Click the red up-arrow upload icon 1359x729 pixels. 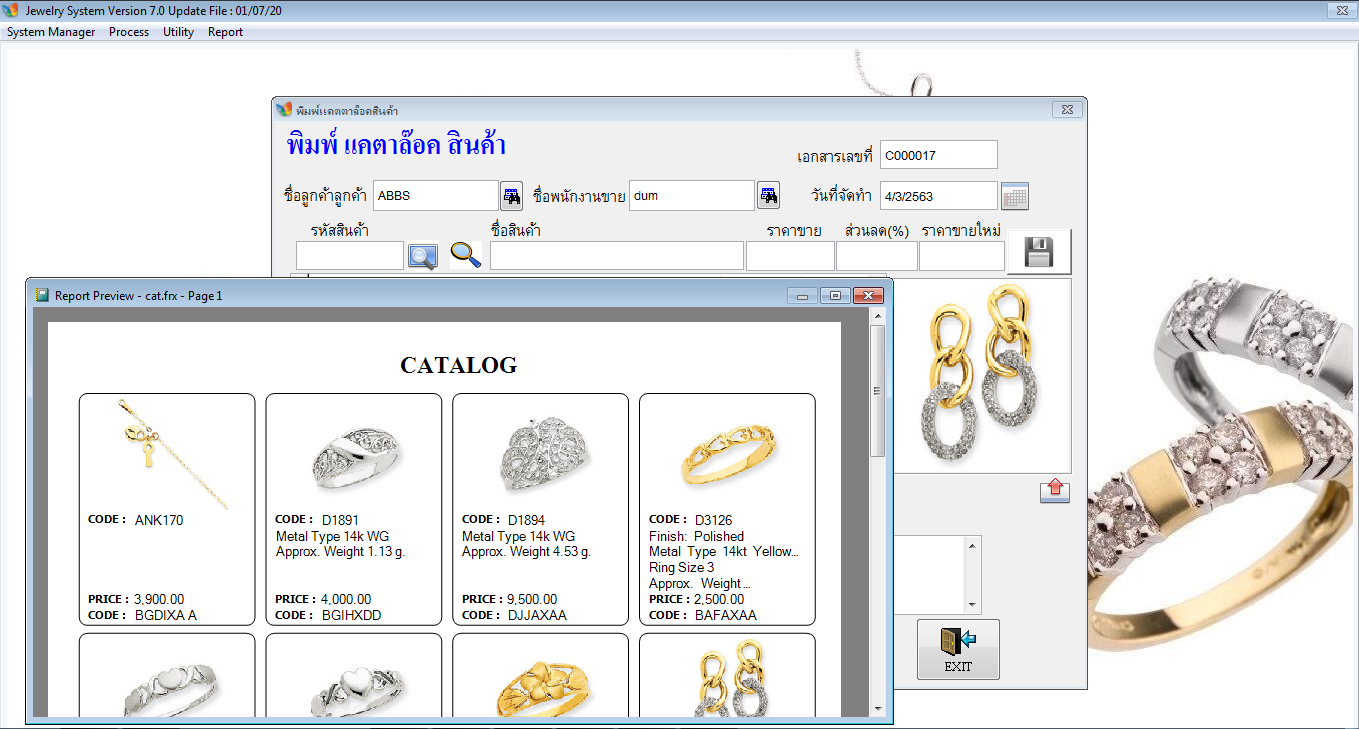tap(1055, 491)
